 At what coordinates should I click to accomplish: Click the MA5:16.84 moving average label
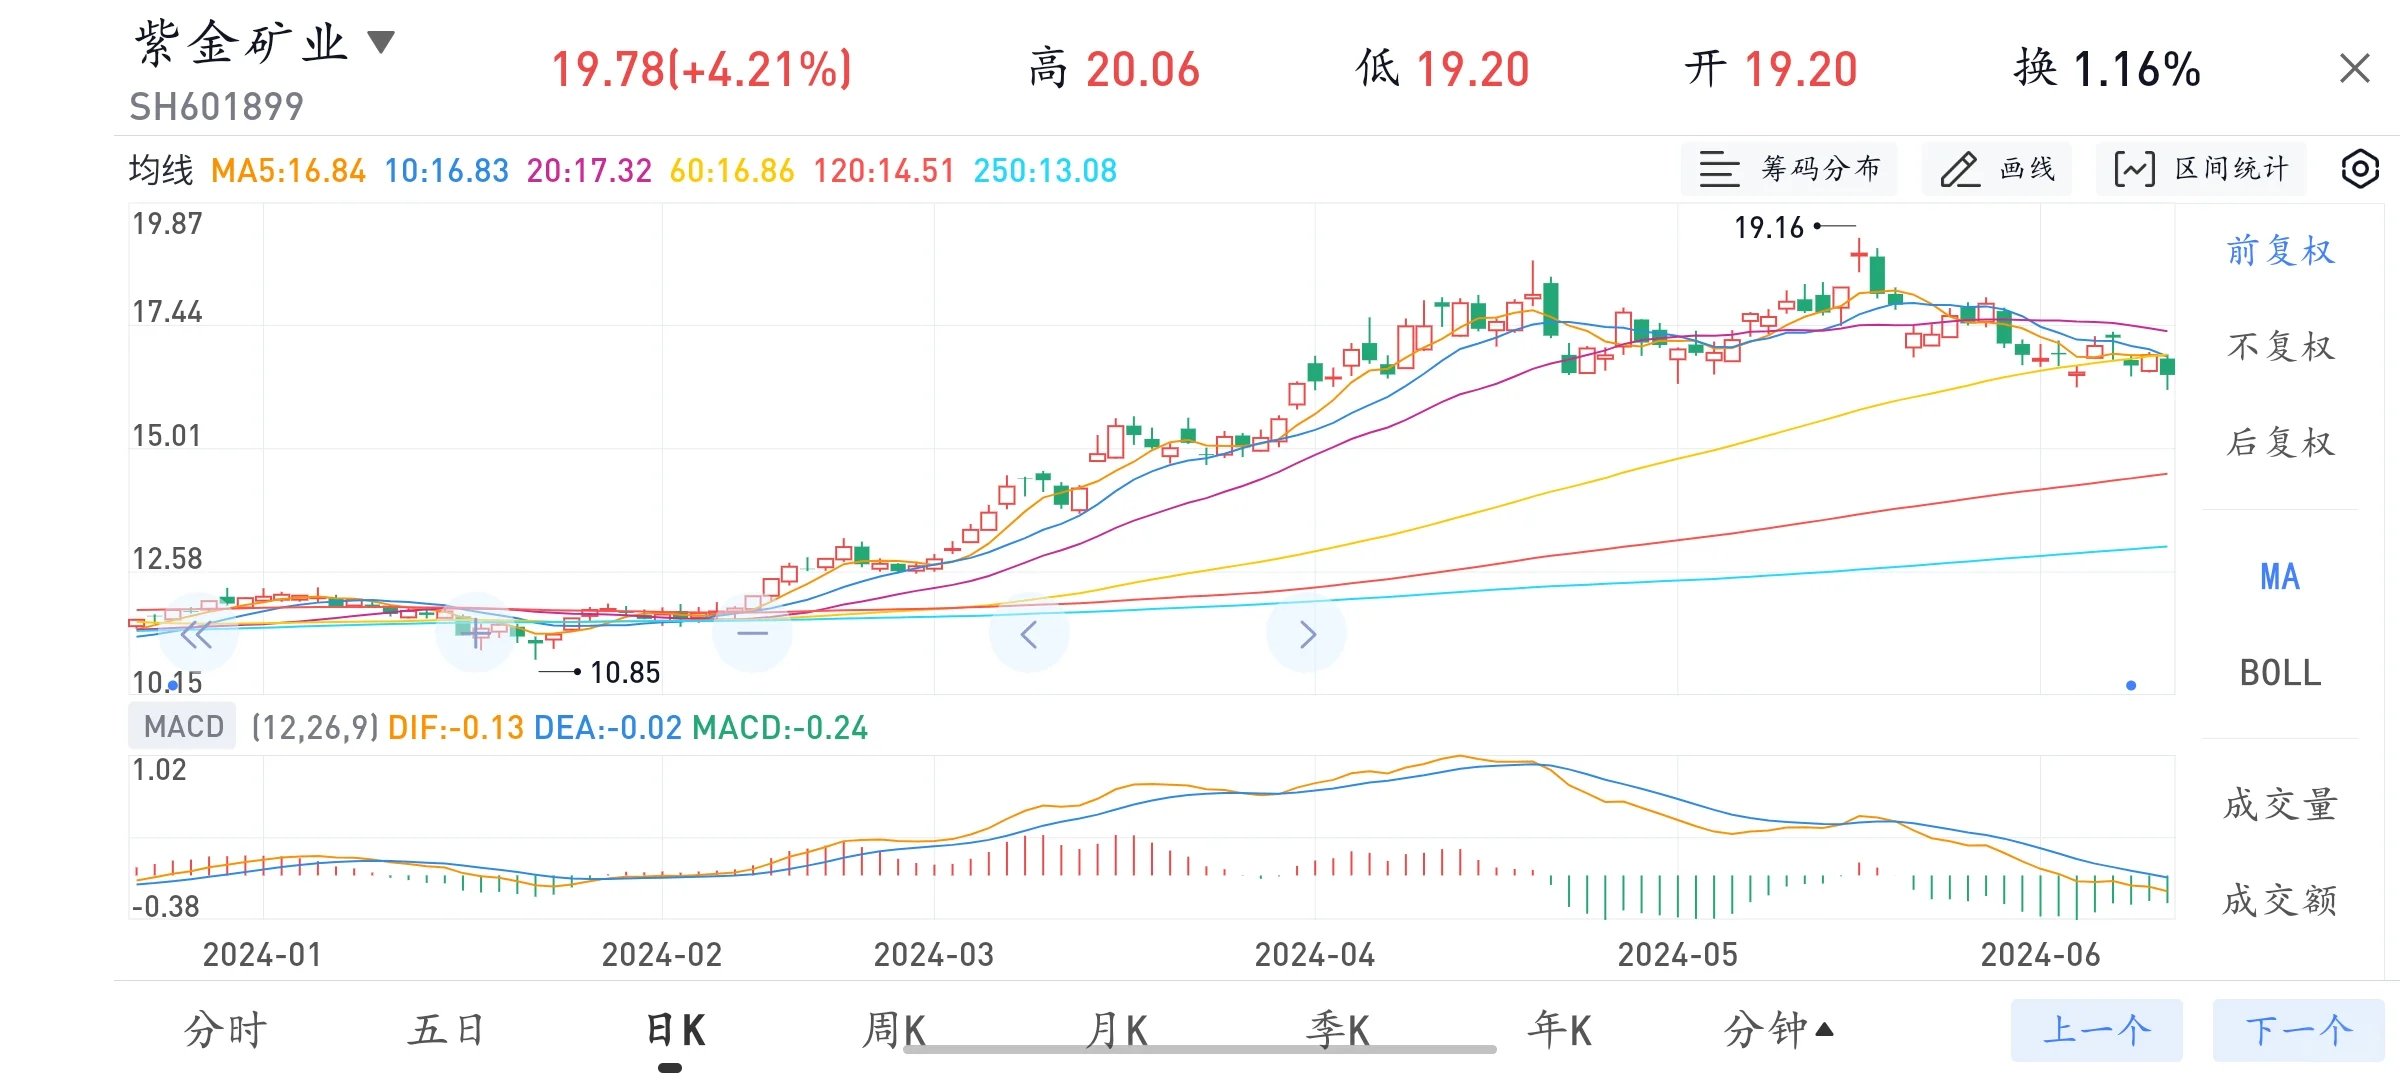coord(288,171)
